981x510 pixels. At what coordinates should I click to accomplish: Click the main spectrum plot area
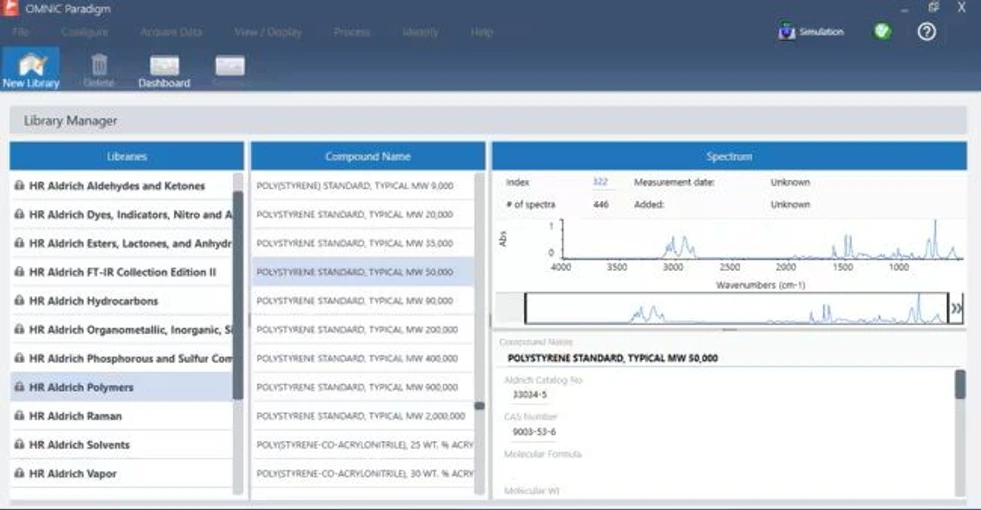click(762, 239)
